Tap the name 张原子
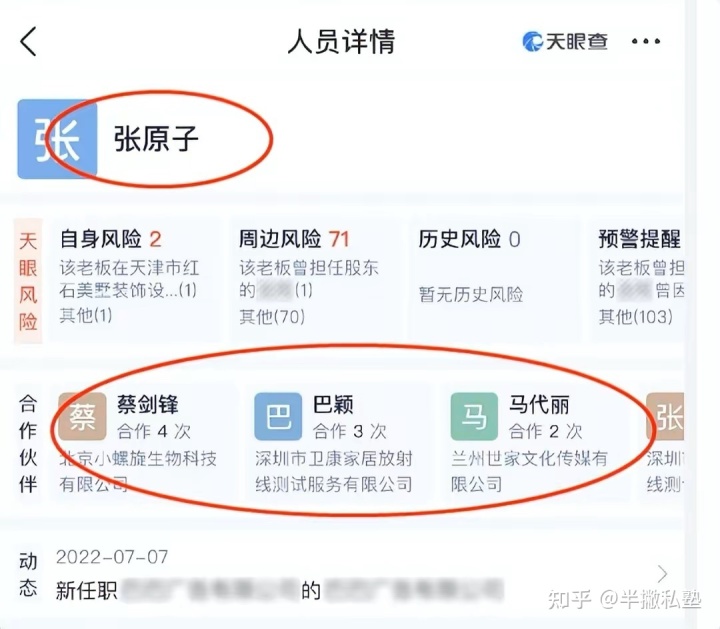Viewport: 720px width, 629px height. pos(156,139)
